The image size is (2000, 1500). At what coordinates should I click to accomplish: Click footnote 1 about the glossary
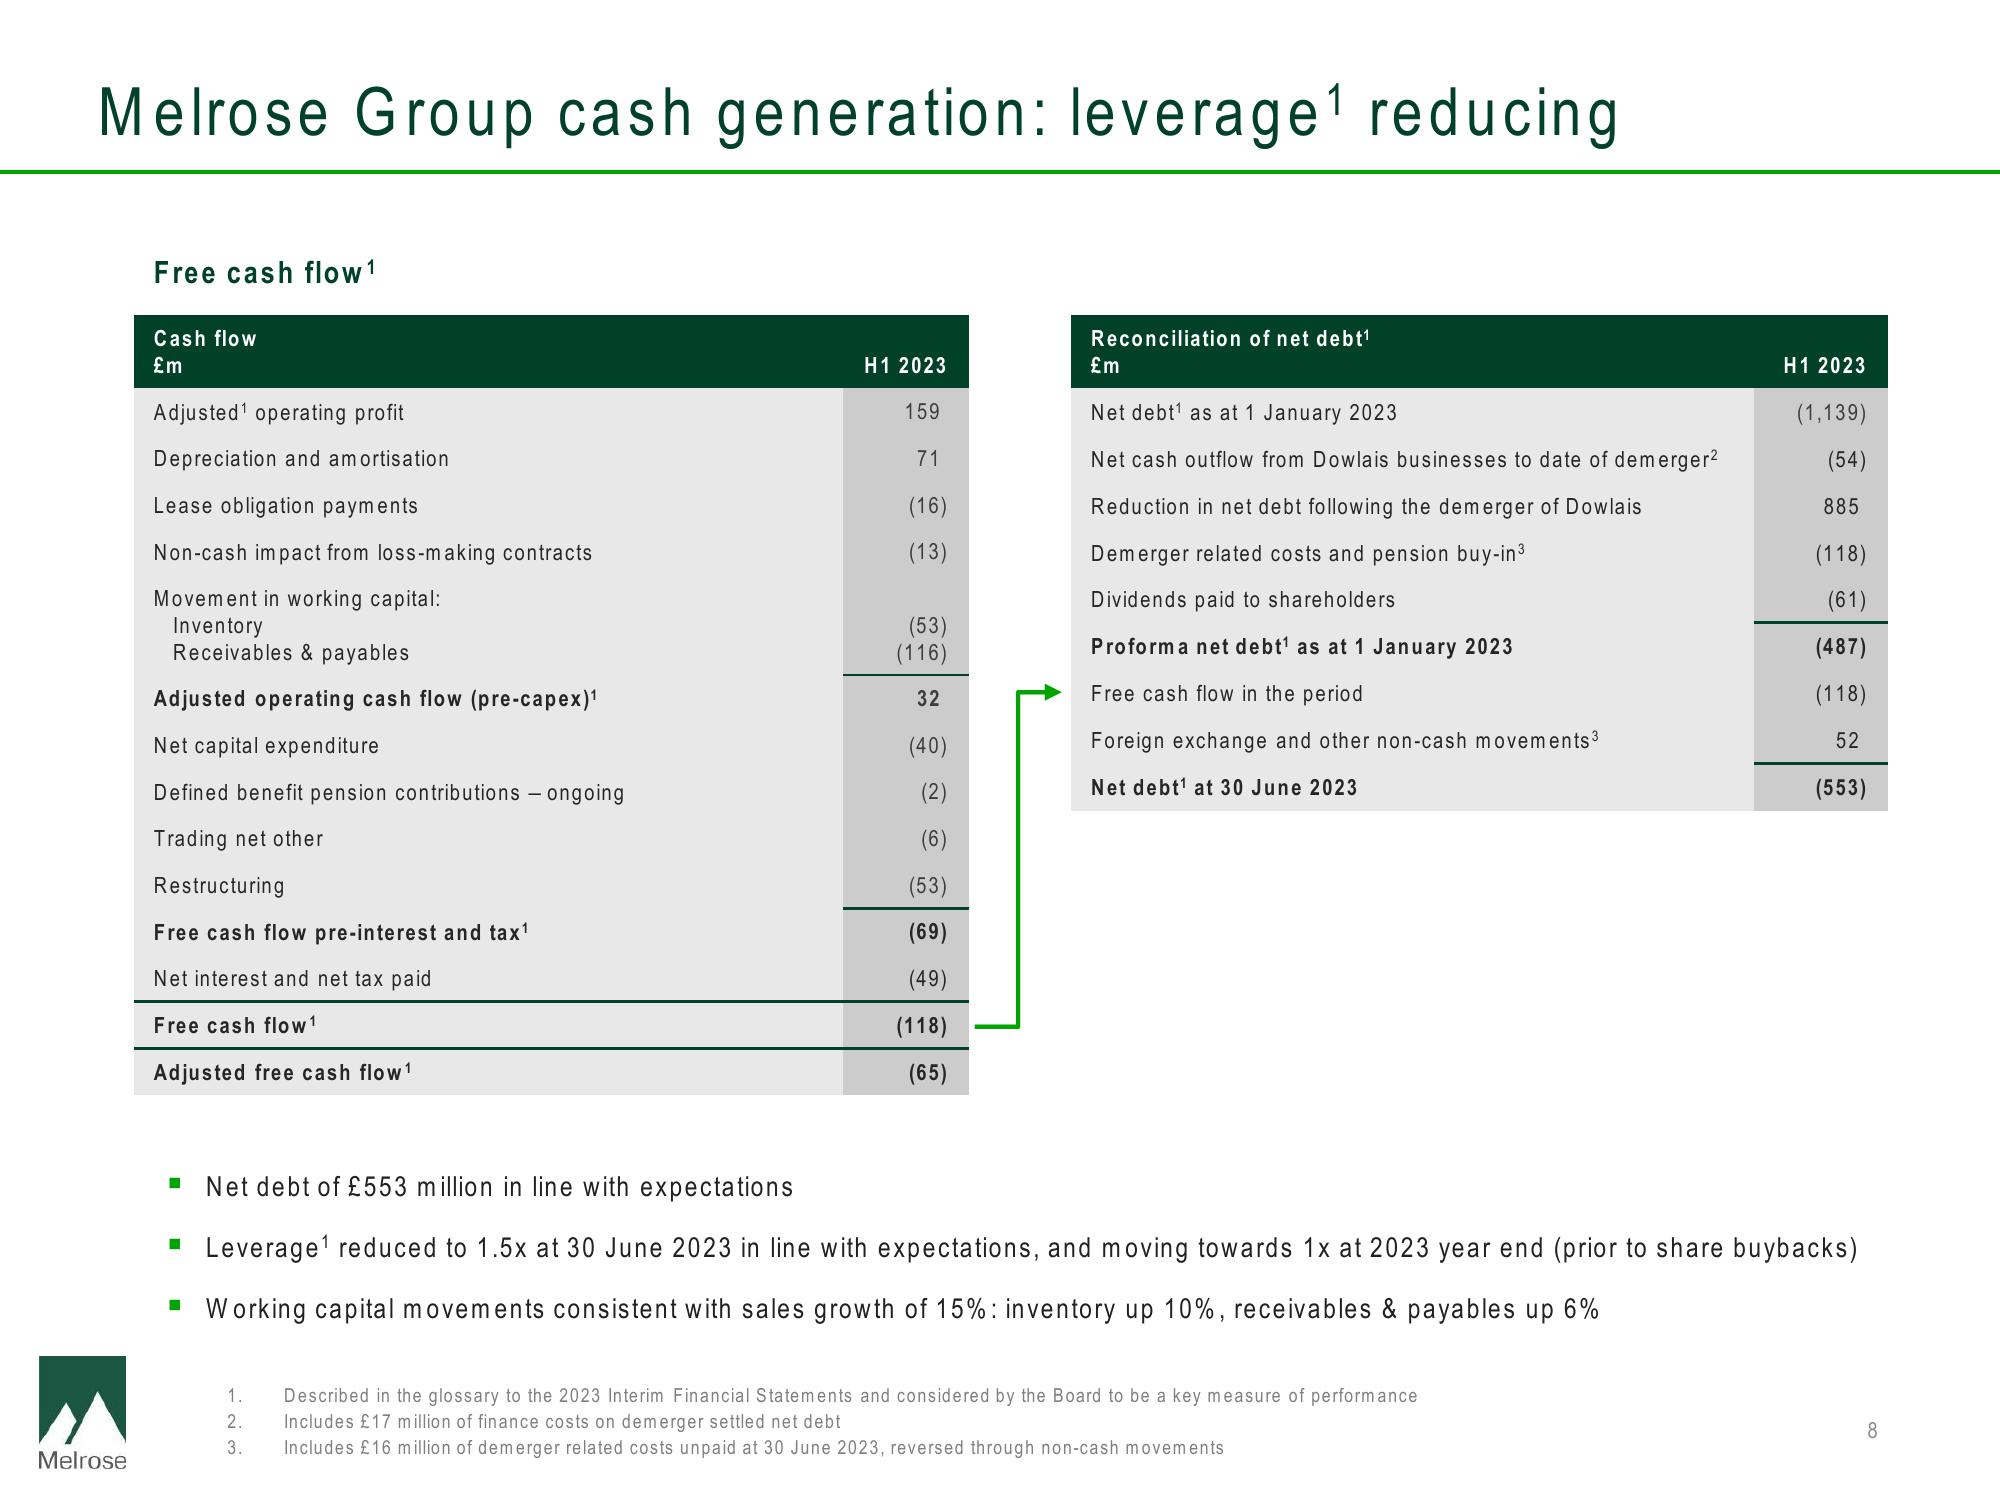point(850,1395)
